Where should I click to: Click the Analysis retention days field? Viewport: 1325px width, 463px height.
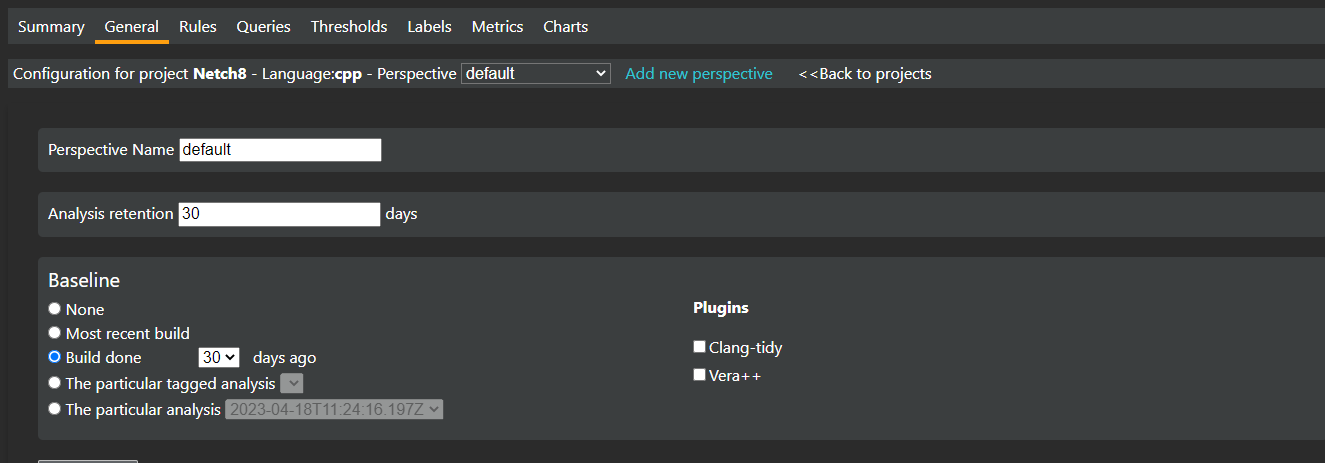pyautogui.click(x=279, y=214)
